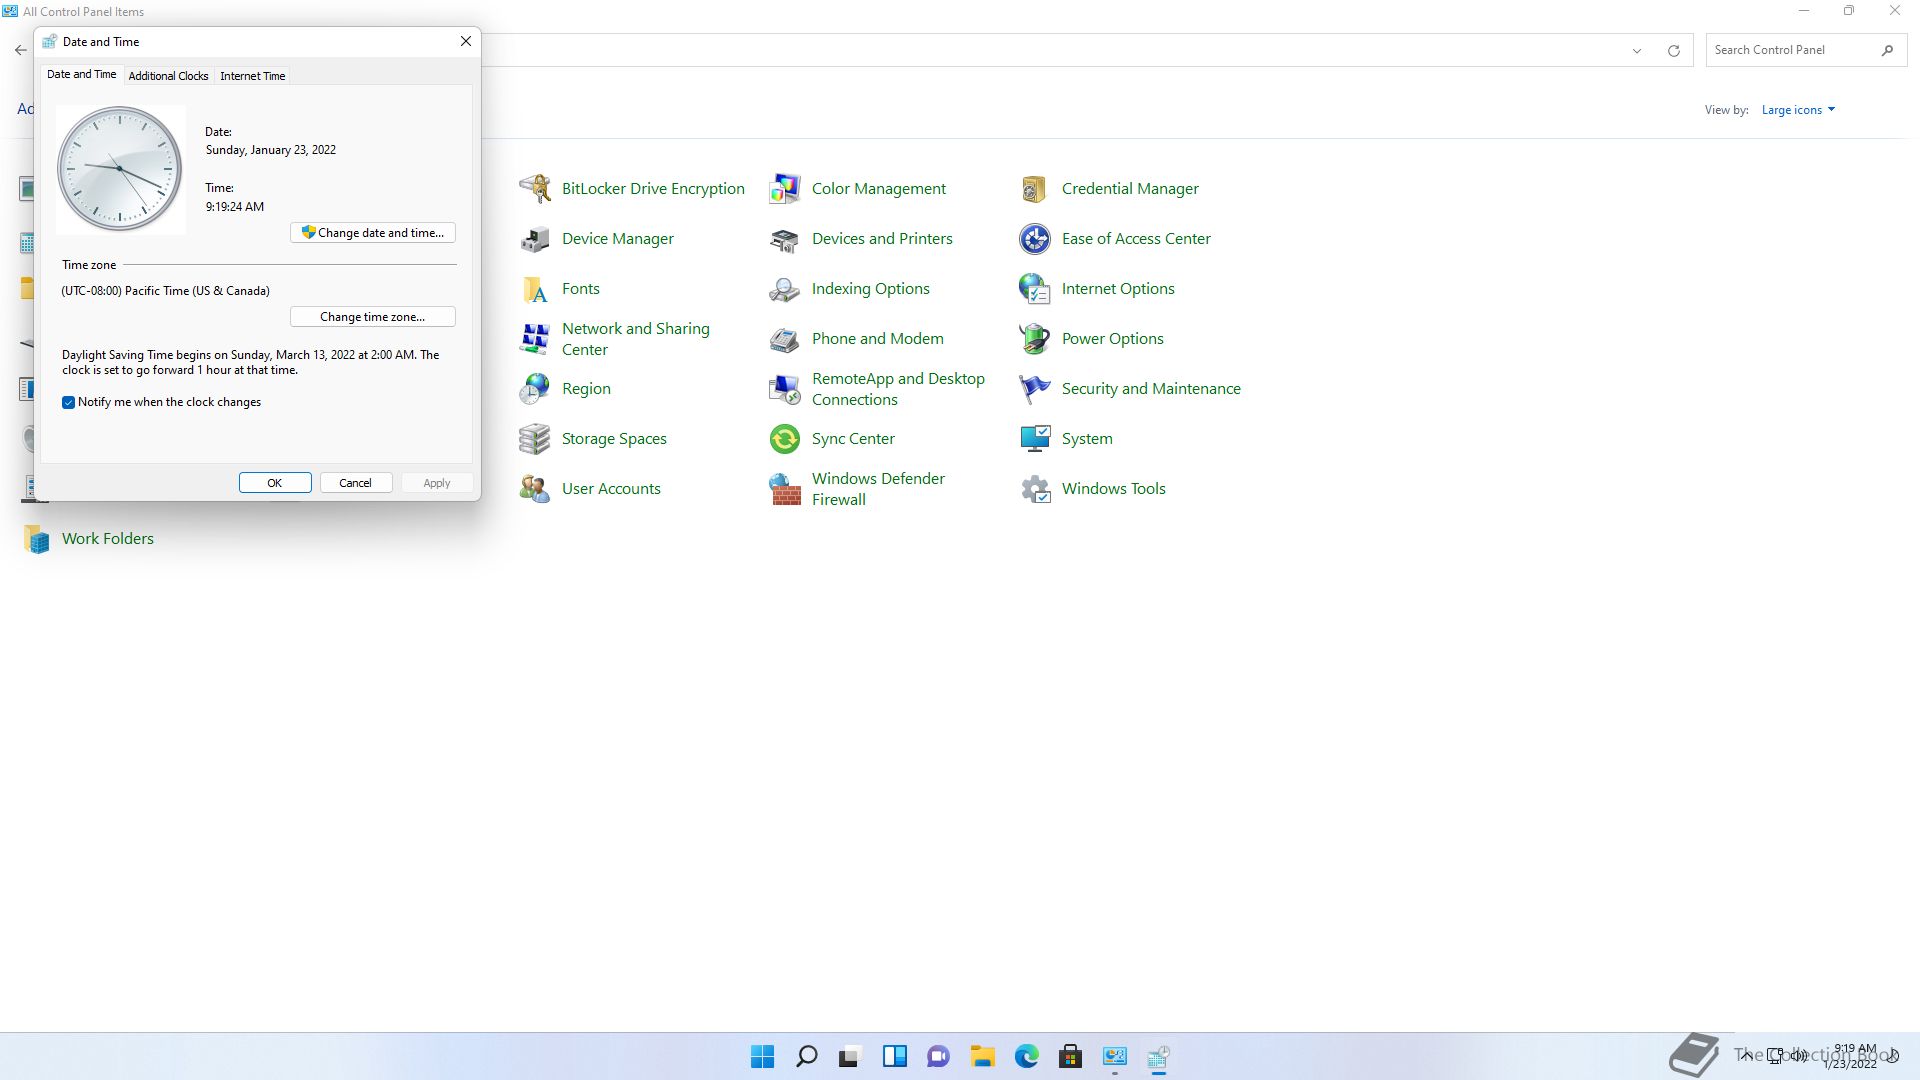Screen dimensions: 1920x1080
Task: Click the Region globe icon
Action: 535,388
